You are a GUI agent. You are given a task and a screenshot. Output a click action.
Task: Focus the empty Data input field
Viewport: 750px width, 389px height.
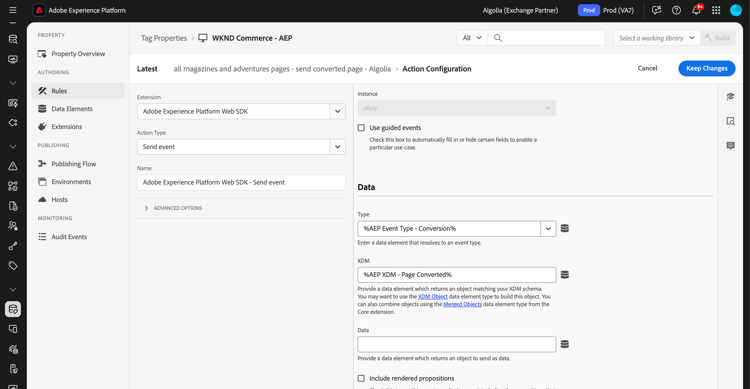pos(457,345)
